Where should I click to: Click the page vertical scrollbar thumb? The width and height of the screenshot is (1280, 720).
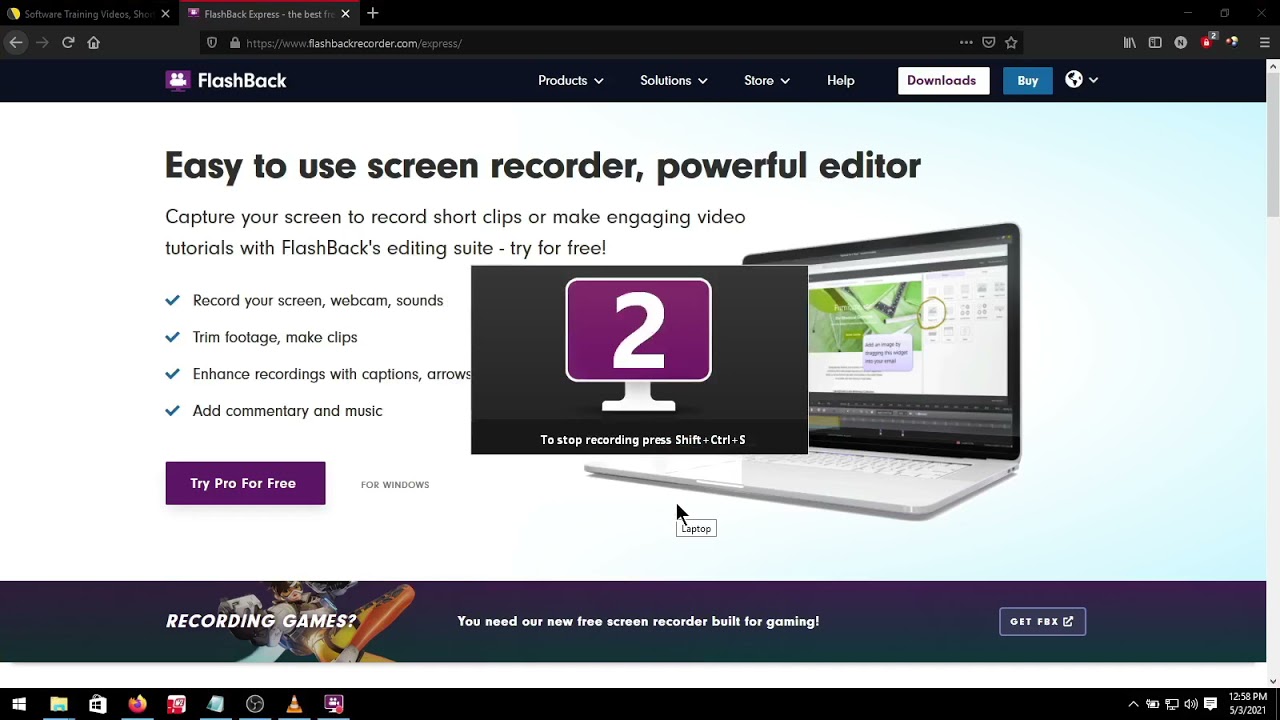(1273, 145)
